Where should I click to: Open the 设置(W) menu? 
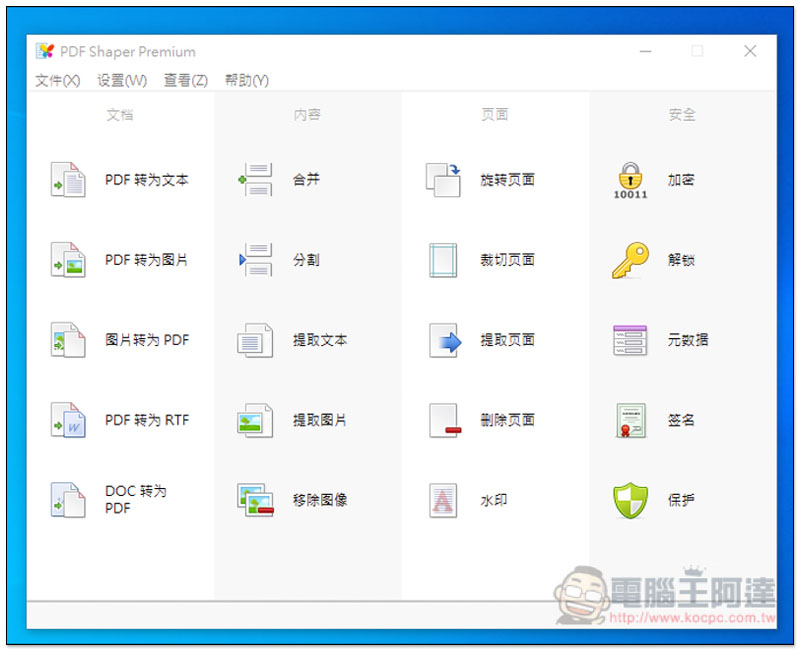pyautogui.click(x=122, y=80)
